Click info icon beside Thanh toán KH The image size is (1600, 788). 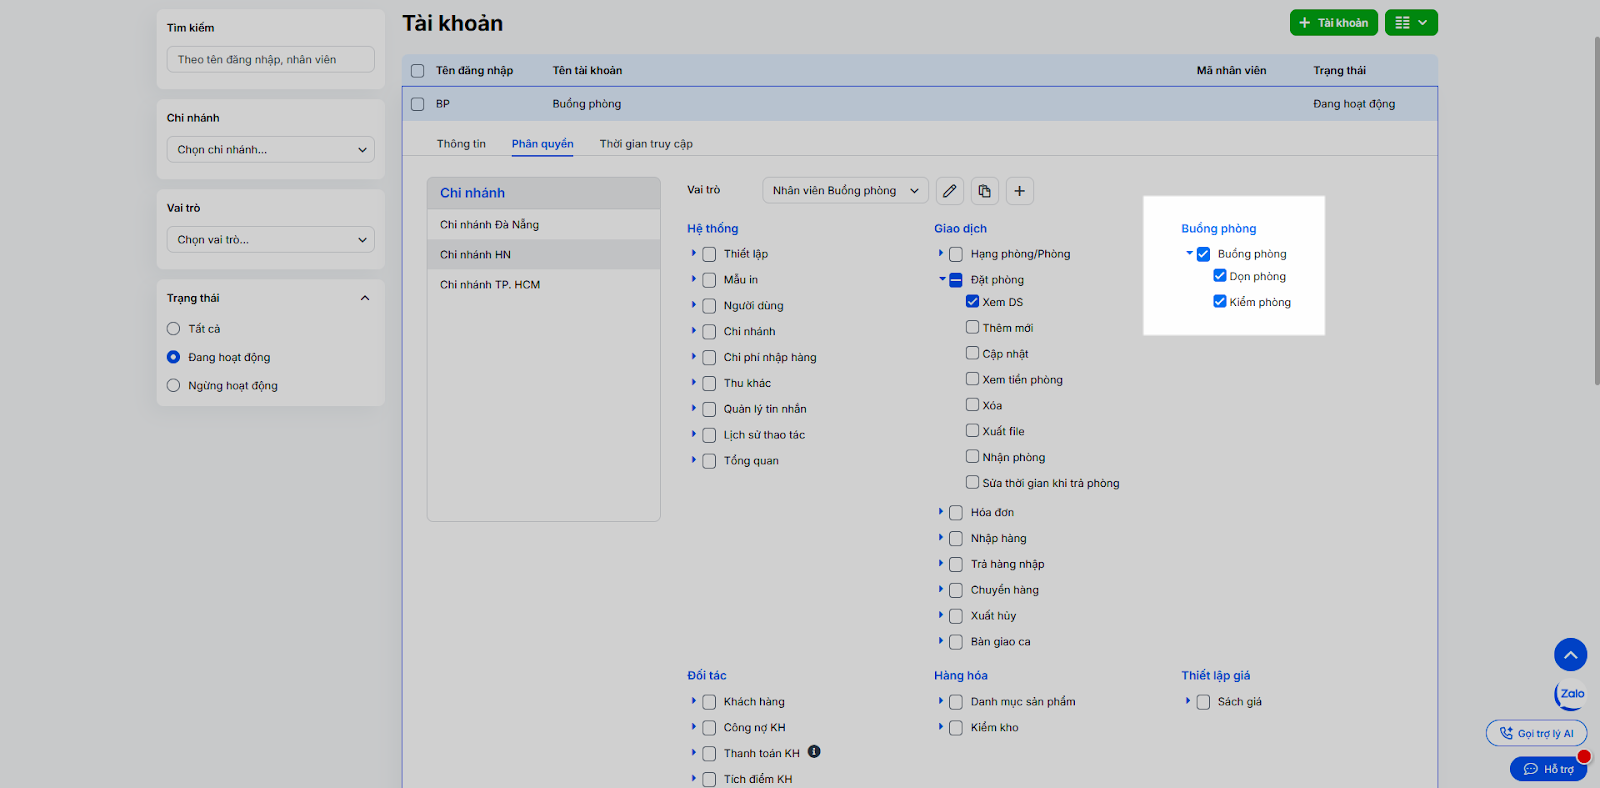(x=814, y=752)
